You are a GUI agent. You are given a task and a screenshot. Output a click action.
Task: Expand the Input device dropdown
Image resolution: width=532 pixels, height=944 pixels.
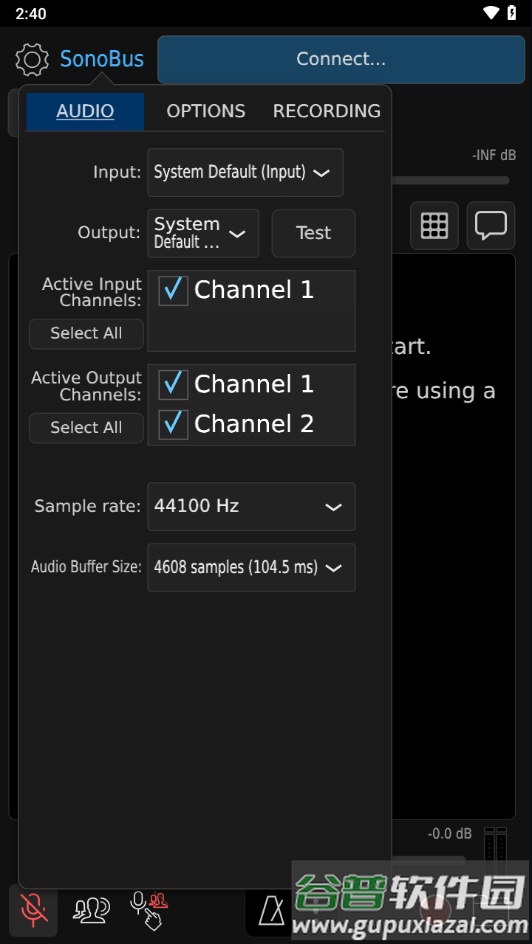tap(246, 173)
